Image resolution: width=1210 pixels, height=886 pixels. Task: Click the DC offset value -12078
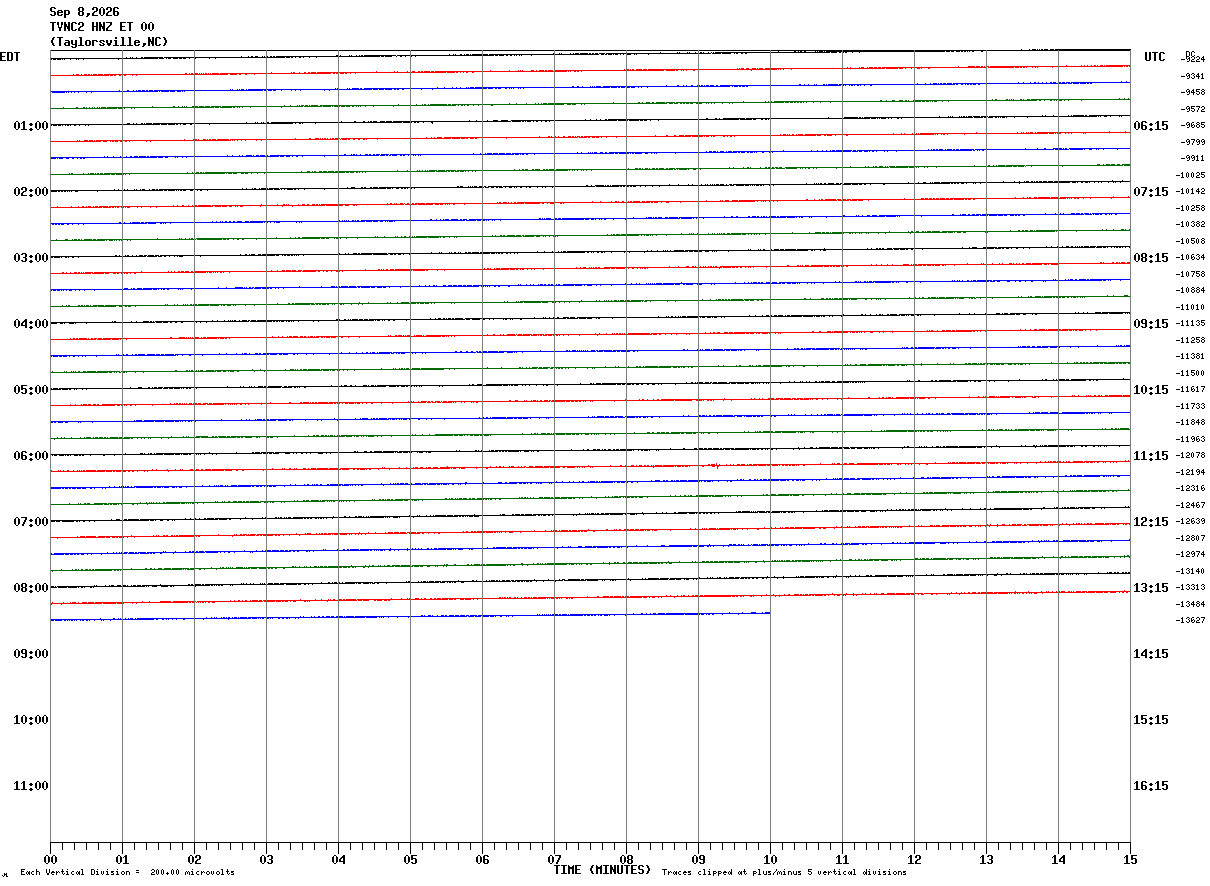1191,456
